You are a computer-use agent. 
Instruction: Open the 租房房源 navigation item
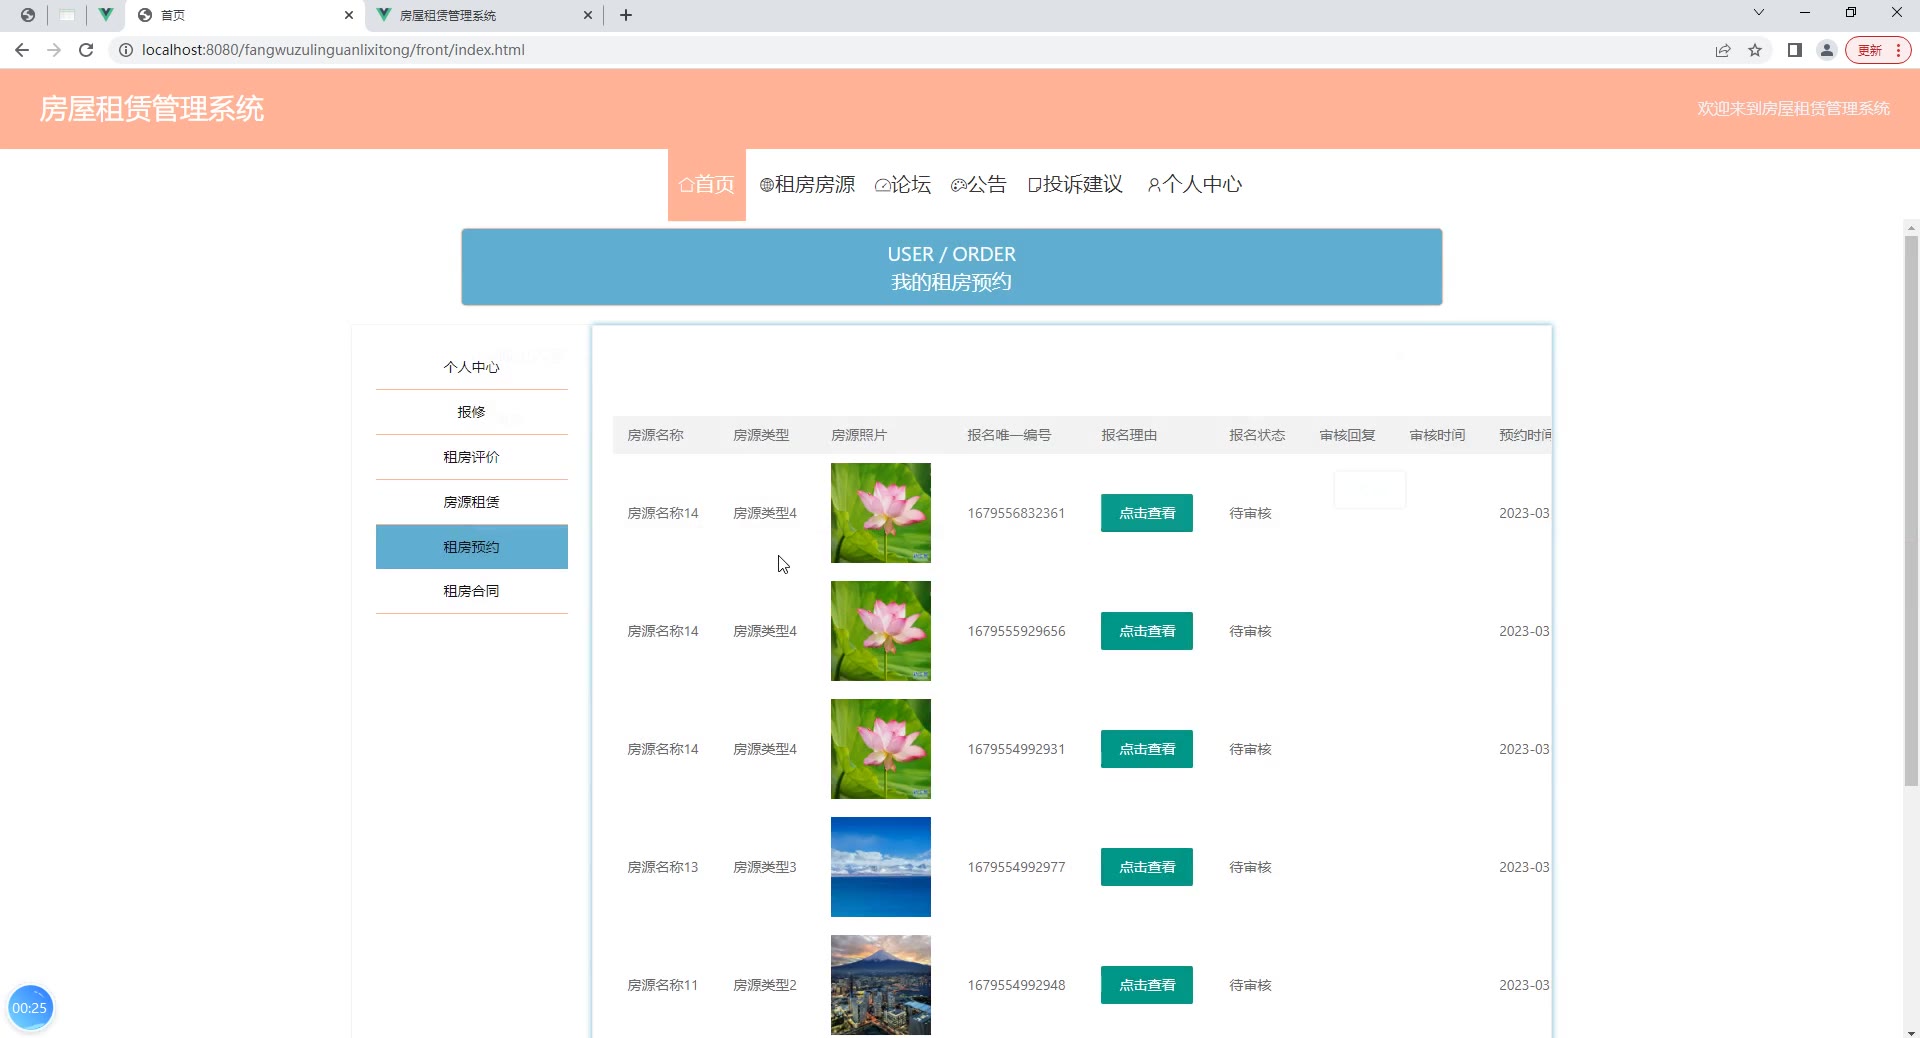click(807, 184)
